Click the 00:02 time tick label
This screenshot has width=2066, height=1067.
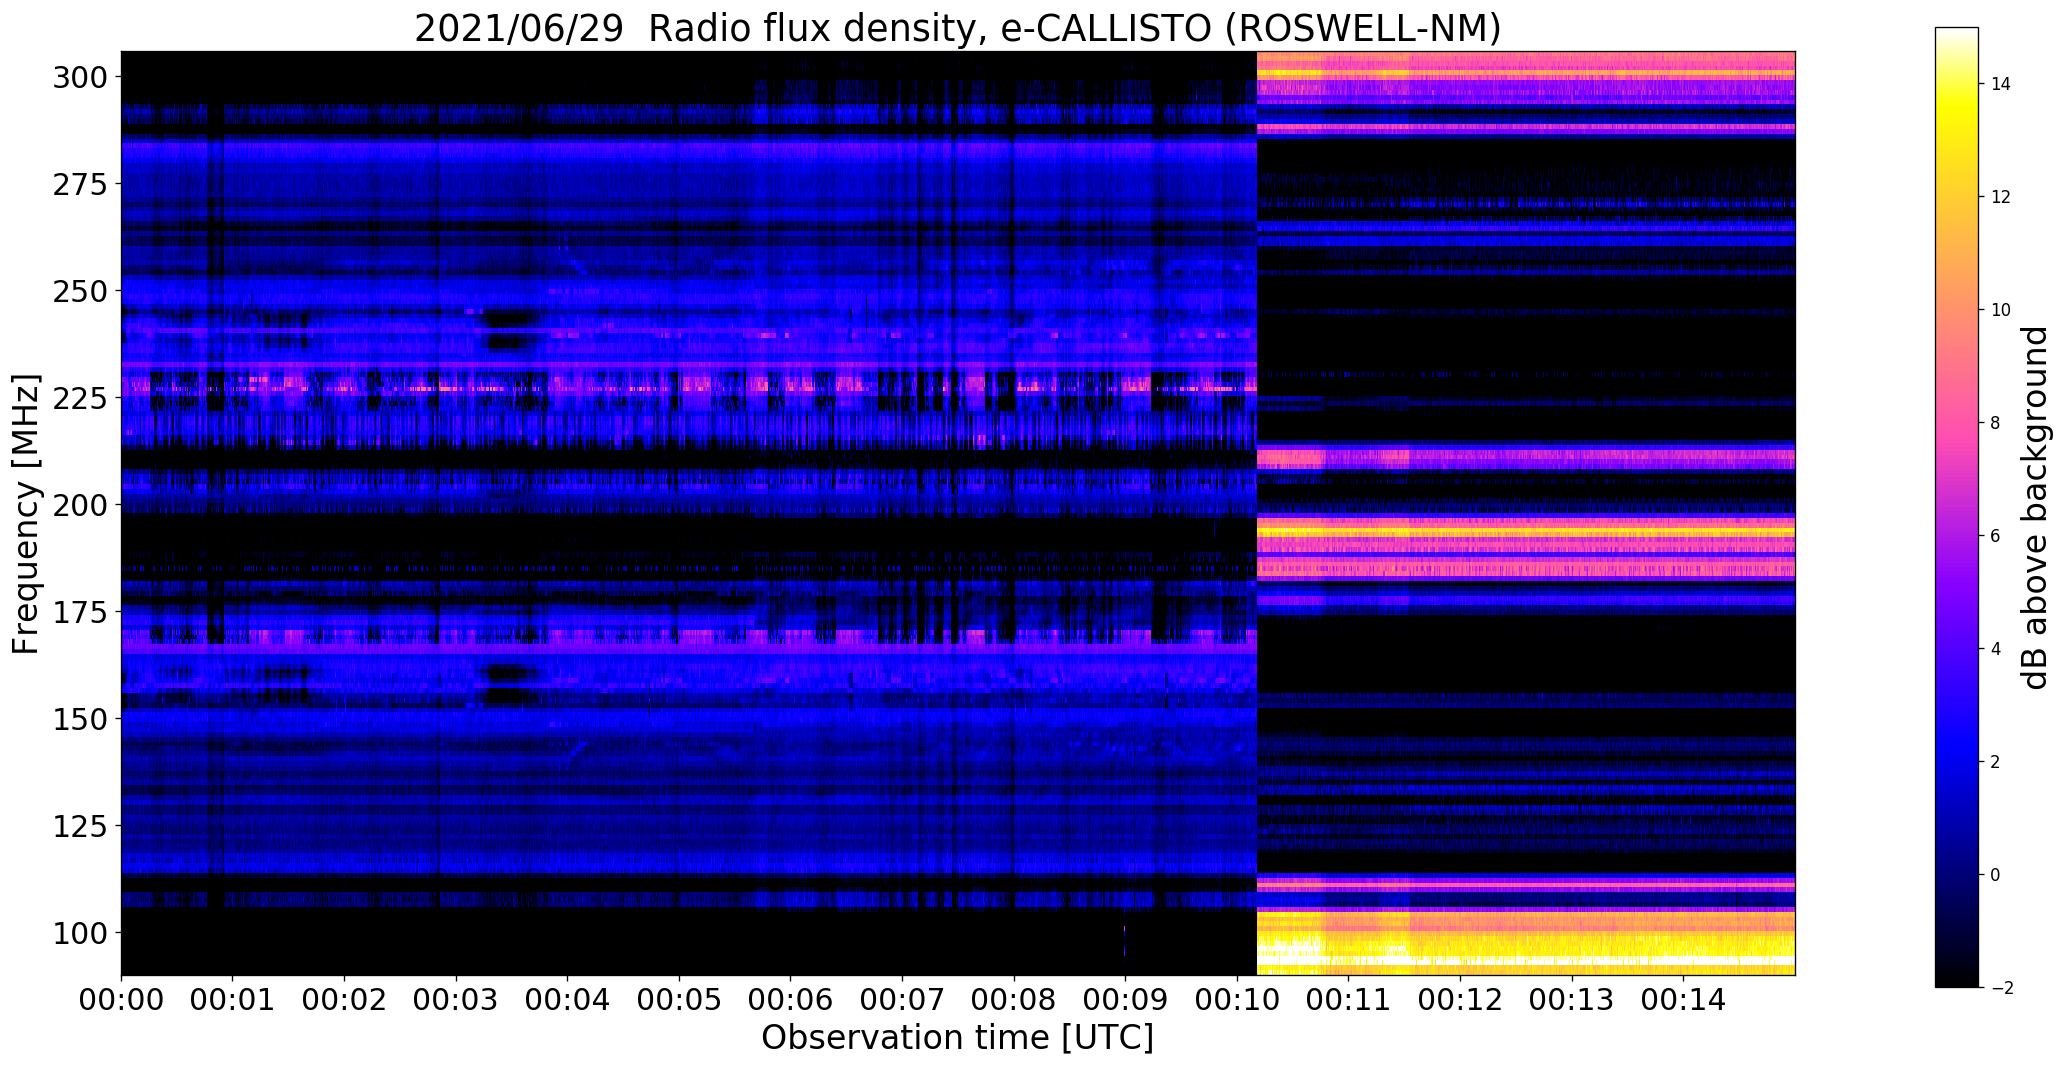tap(344, 999)
